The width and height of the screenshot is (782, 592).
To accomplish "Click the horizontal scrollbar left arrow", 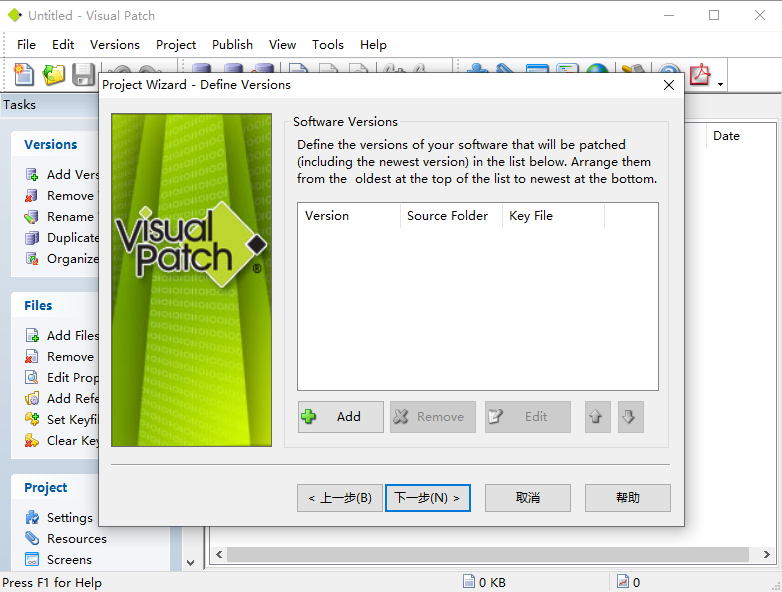I will (219, 554).
